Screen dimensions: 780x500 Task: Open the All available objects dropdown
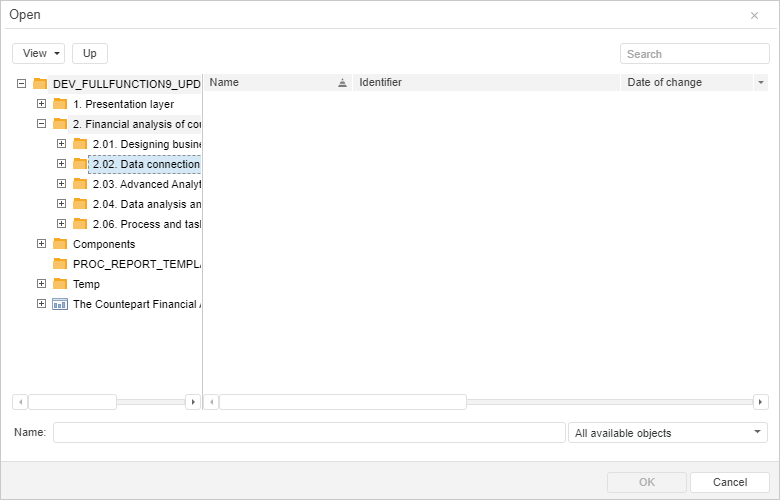tap(667, 433)
